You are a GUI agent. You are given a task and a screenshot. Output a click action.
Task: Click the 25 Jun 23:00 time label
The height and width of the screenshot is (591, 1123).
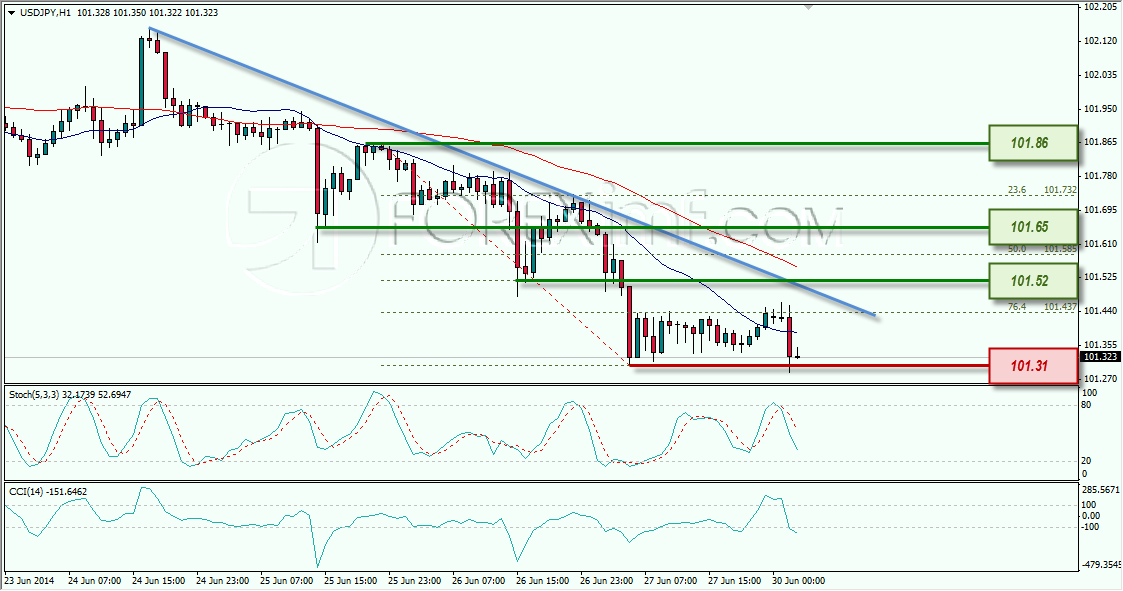pyautogui.click(x=415, y=580)
